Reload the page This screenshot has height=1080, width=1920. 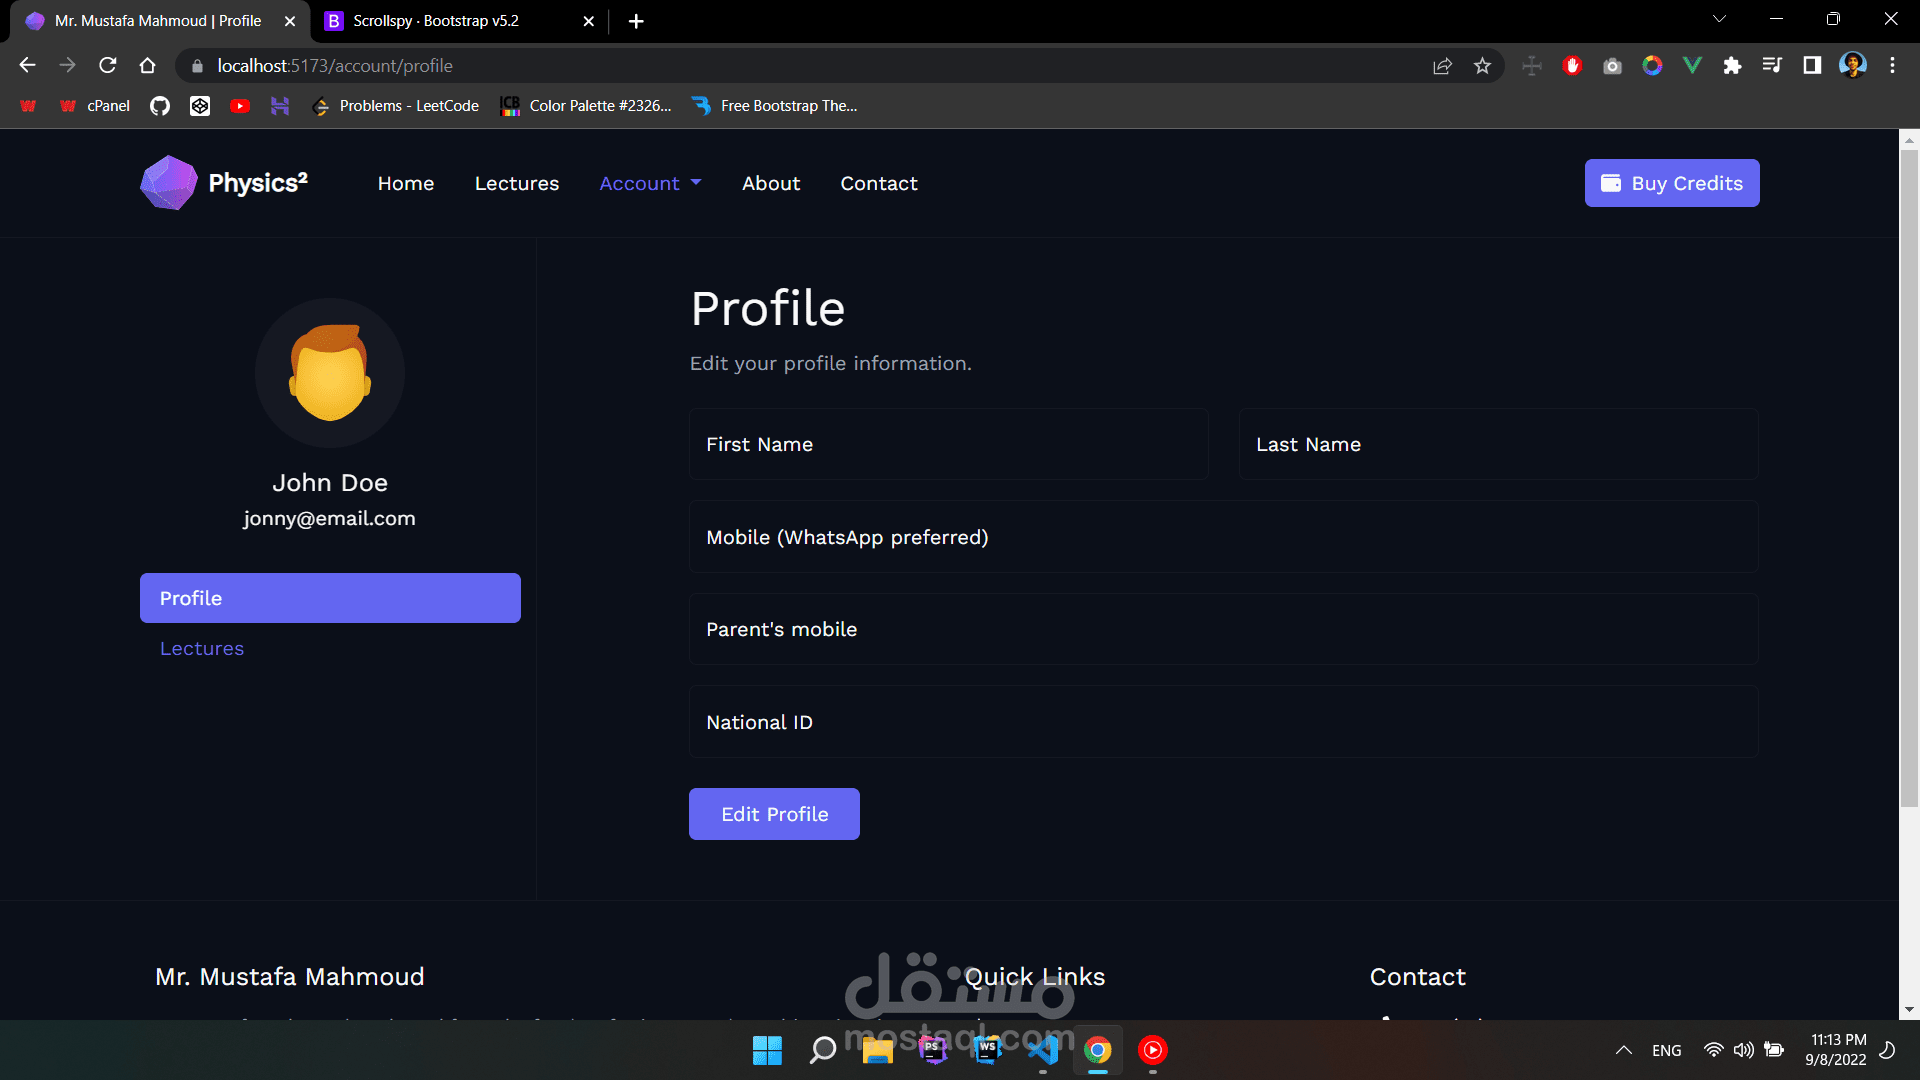pos(108,66)
